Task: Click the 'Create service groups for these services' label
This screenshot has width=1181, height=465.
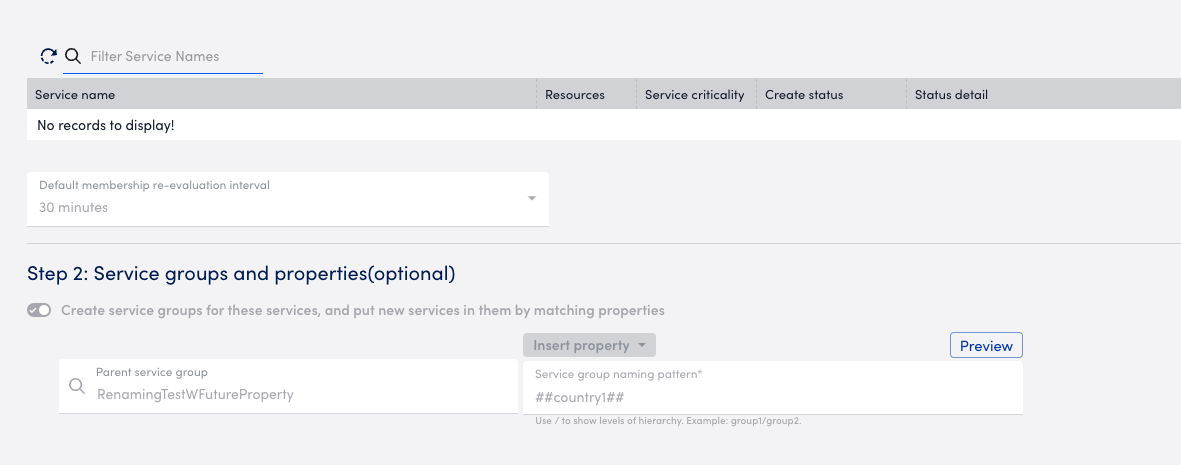Action: (362, 310)
